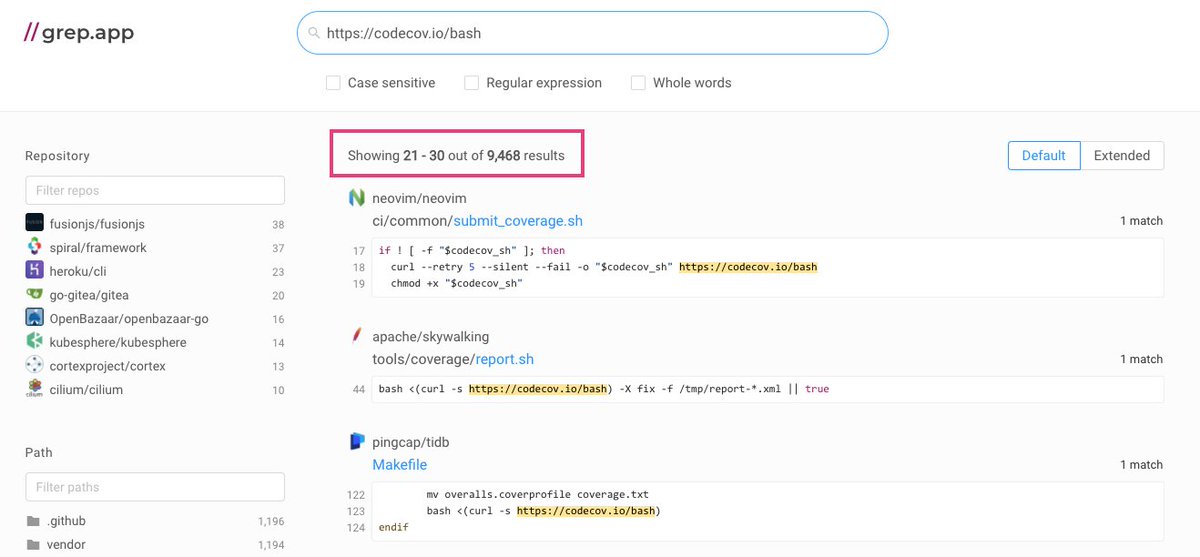Screen dimensions: 1200x557
Task: Click the spiral/framework repo icon
Action: click(x=34, y=248)
